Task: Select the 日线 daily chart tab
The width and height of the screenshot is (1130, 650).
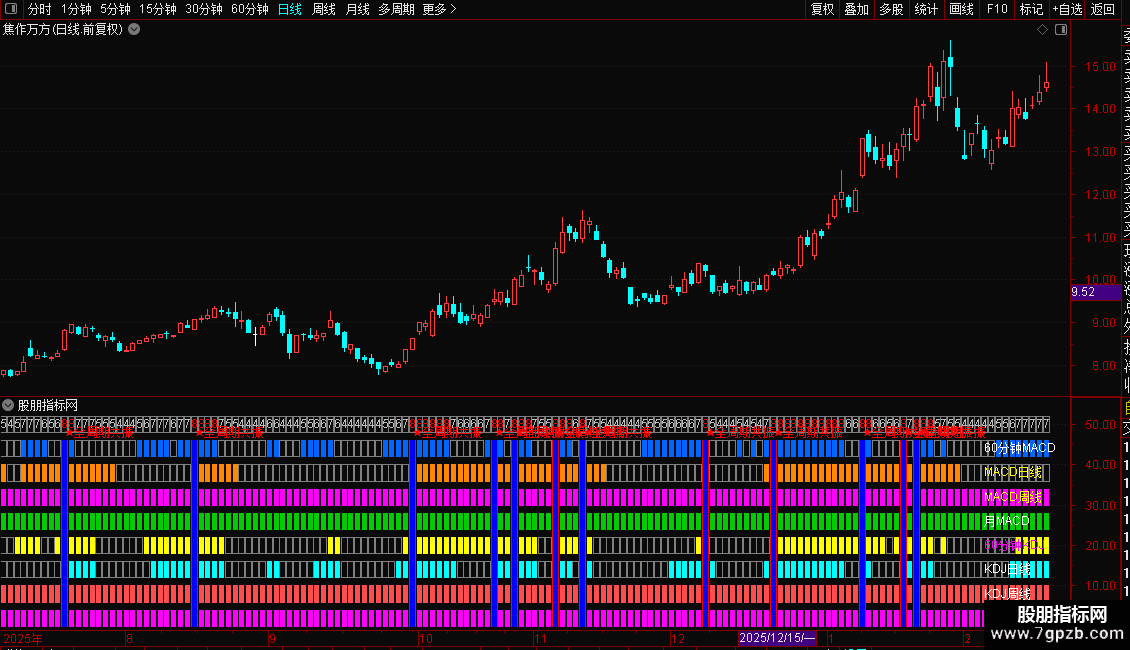Action: (290, 9)
